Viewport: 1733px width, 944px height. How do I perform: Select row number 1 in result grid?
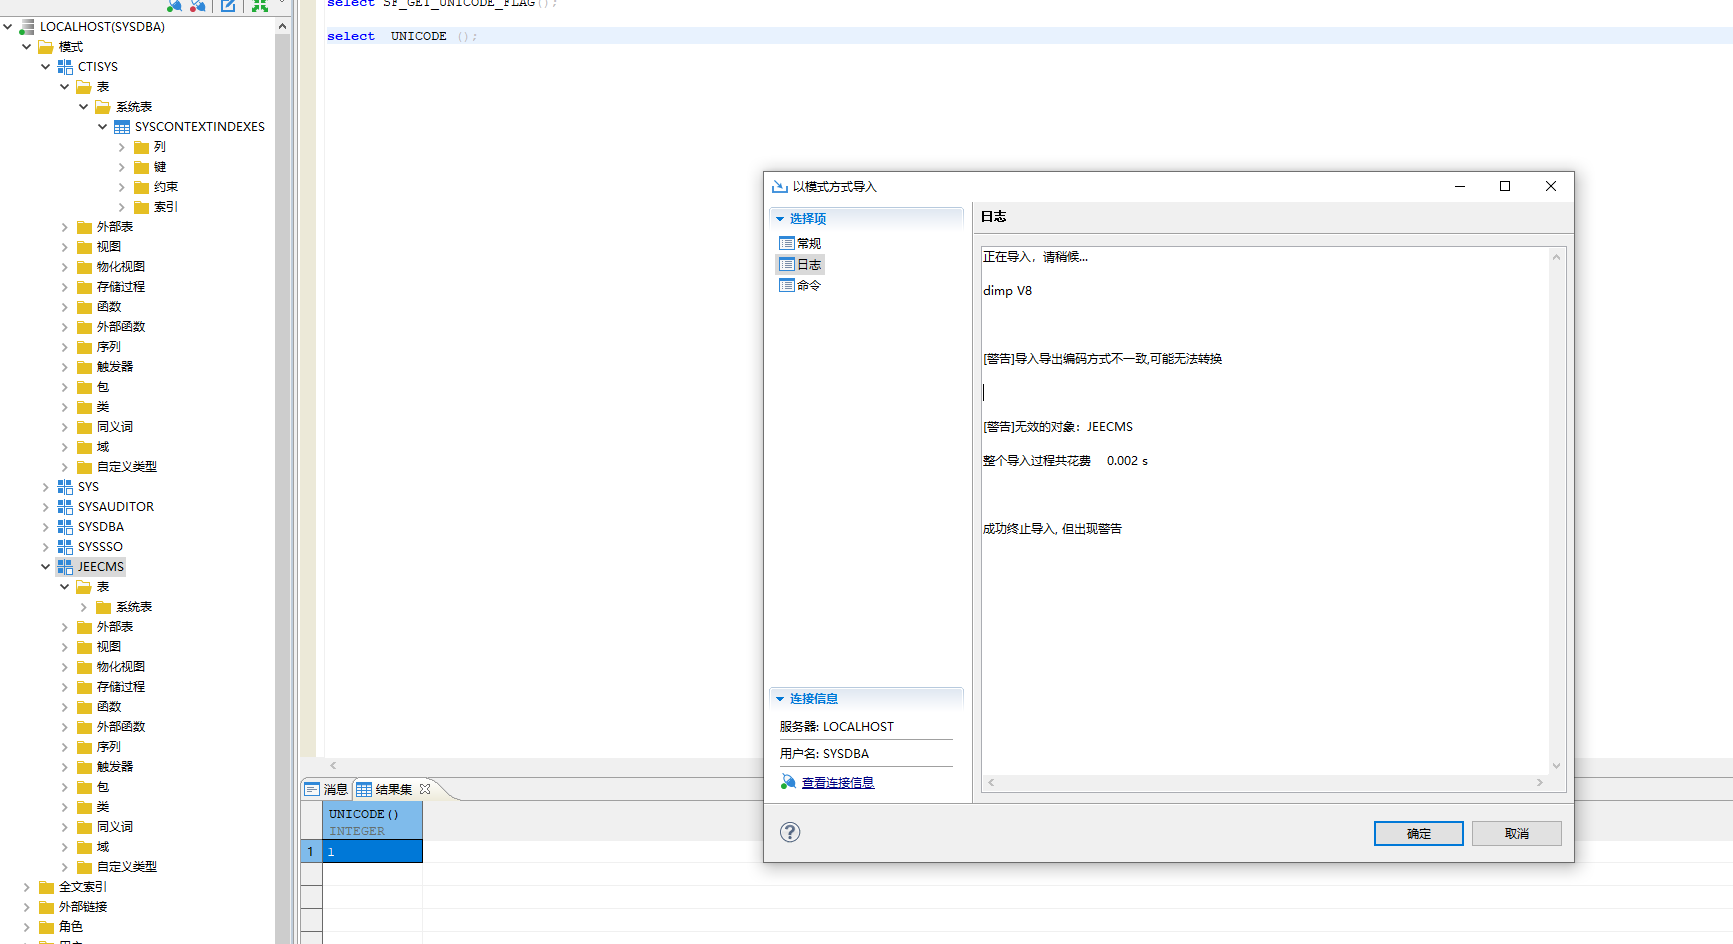pos(311,851)
